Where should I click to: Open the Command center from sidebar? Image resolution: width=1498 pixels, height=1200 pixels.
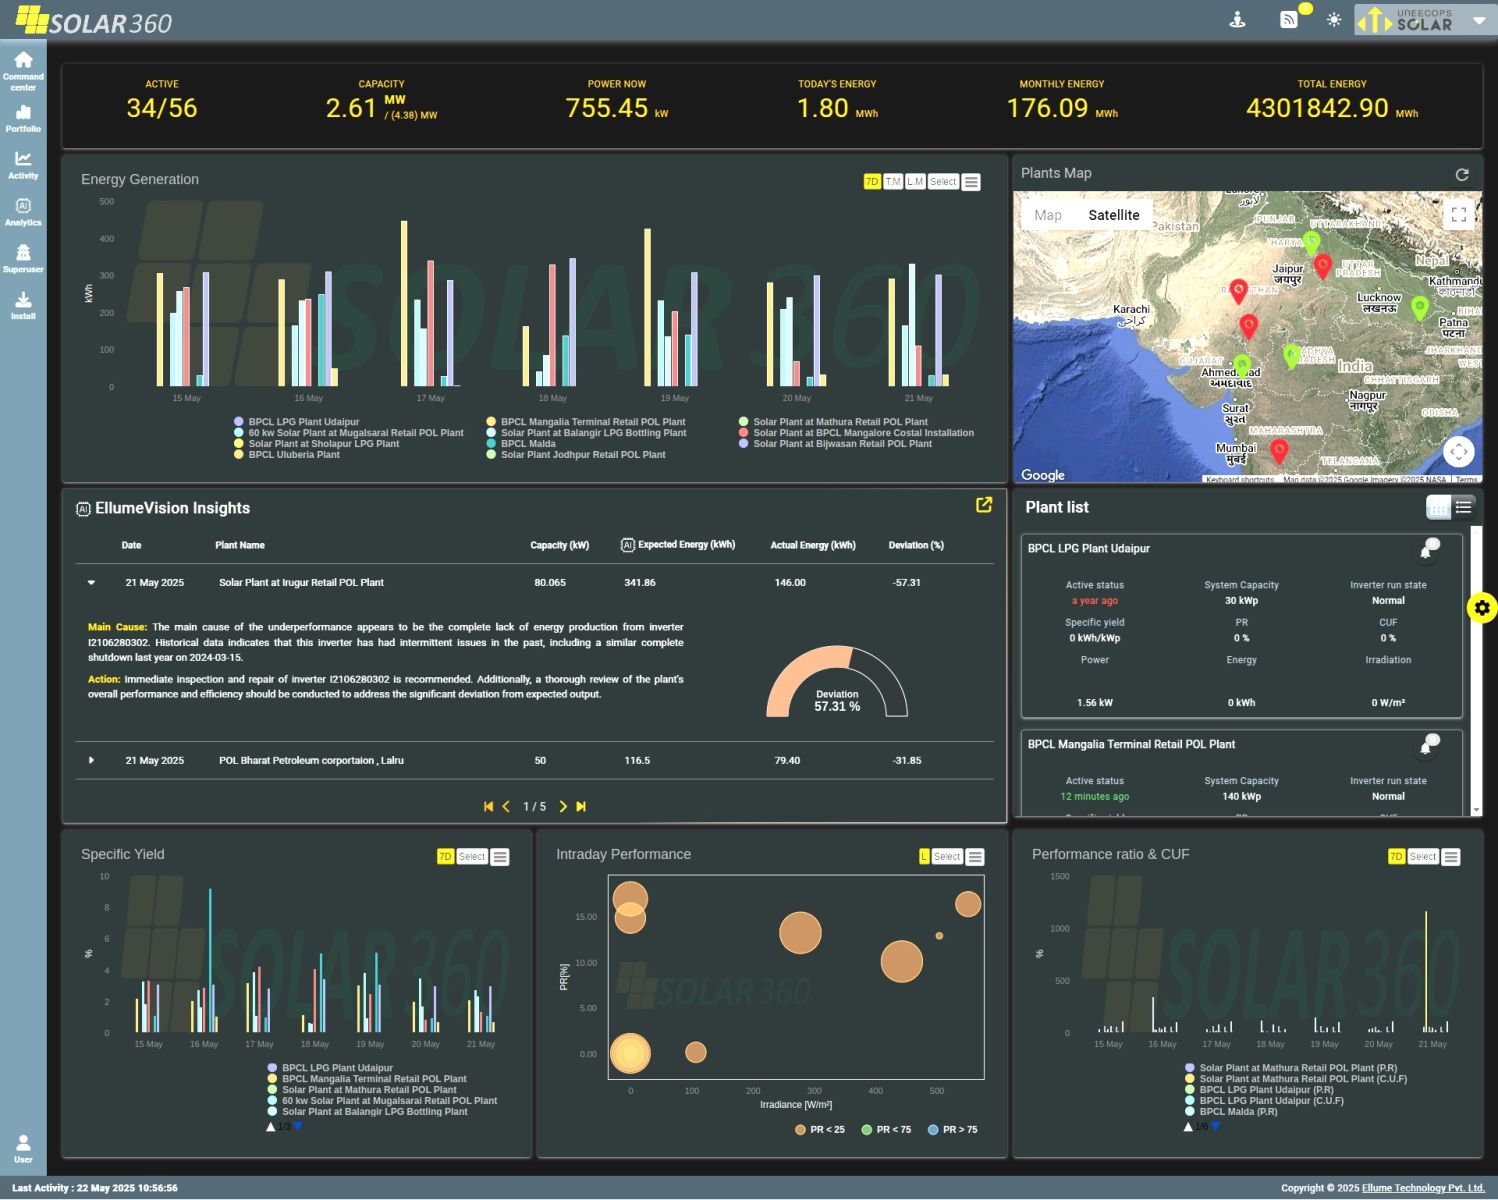point(23,71)
